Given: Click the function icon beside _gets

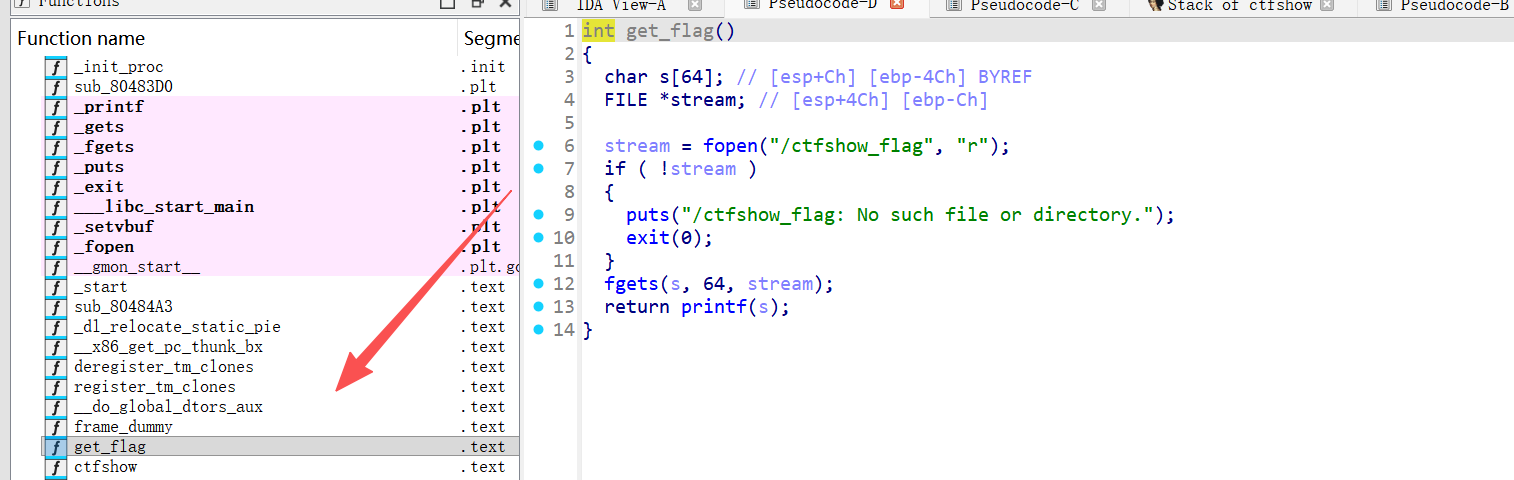Looking at the screenshot, I should coord(55,127).
